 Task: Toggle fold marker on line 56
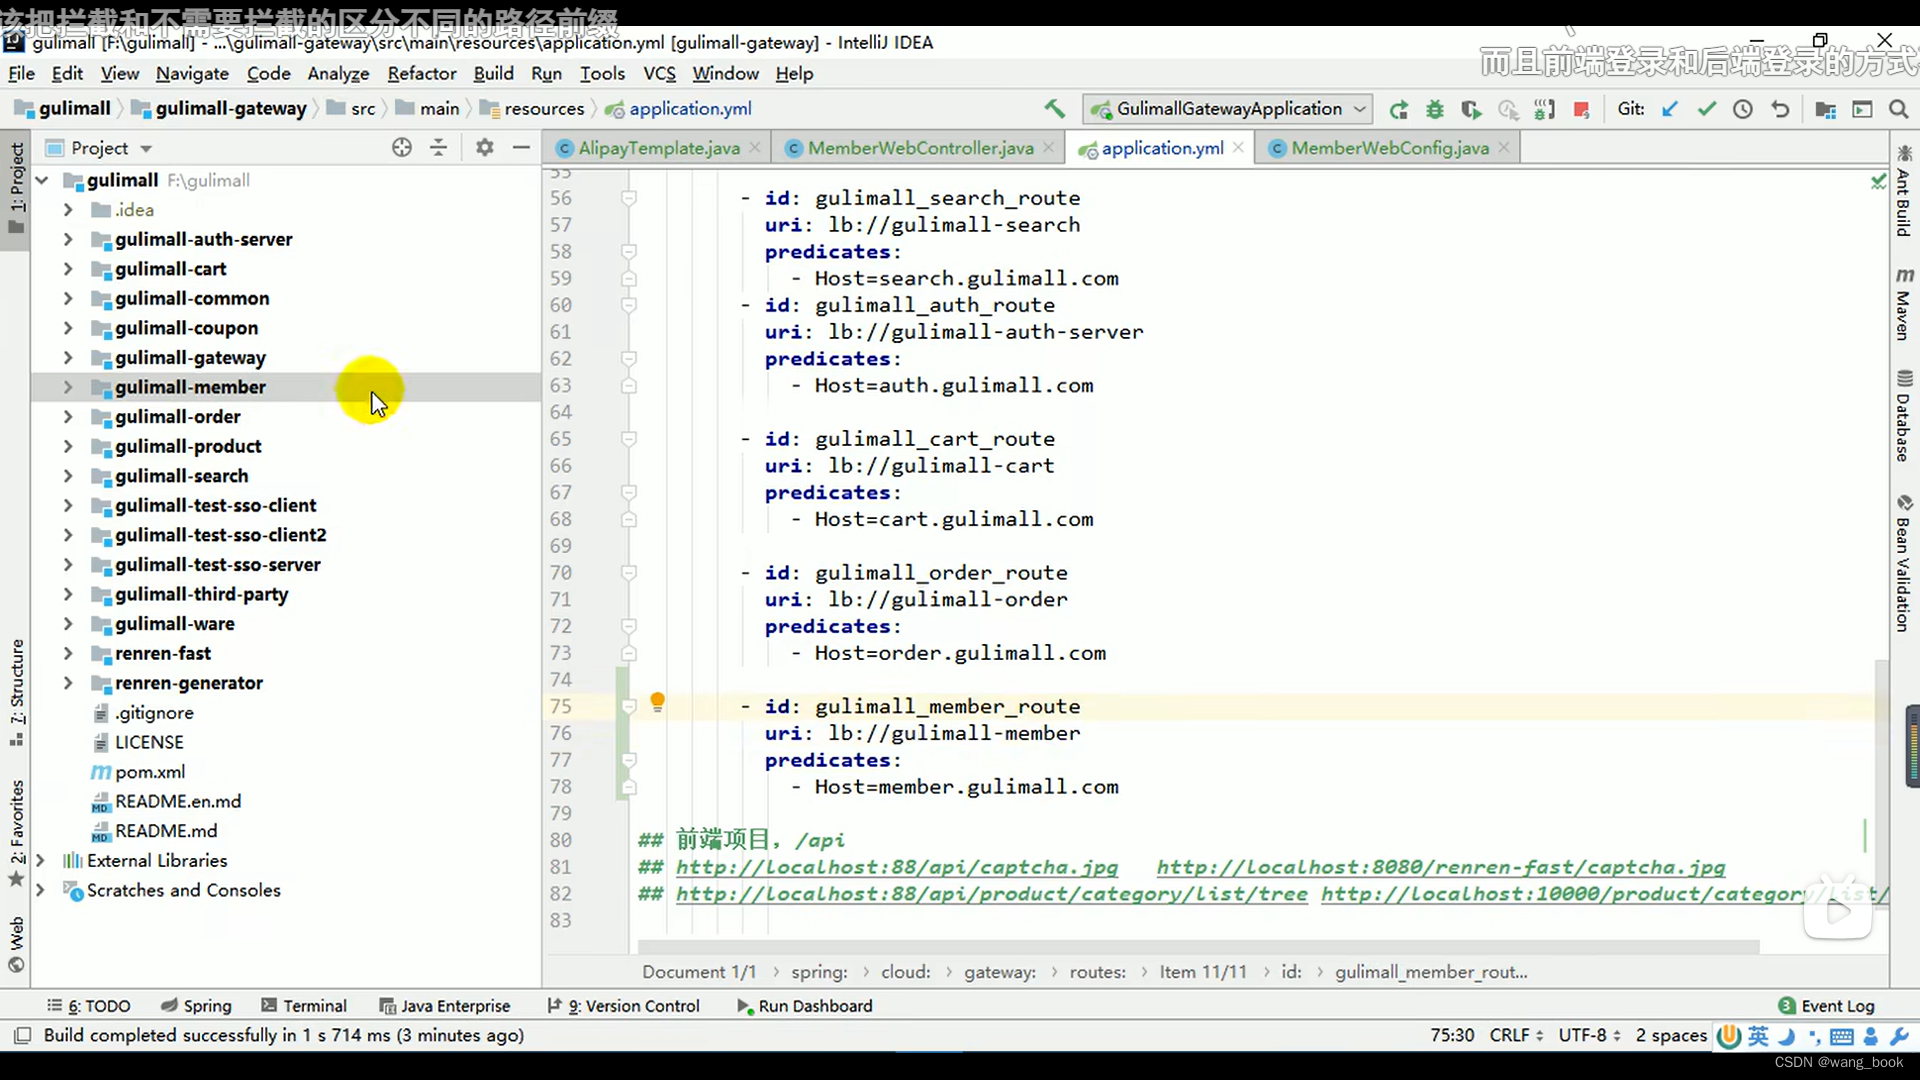[629, 198]
